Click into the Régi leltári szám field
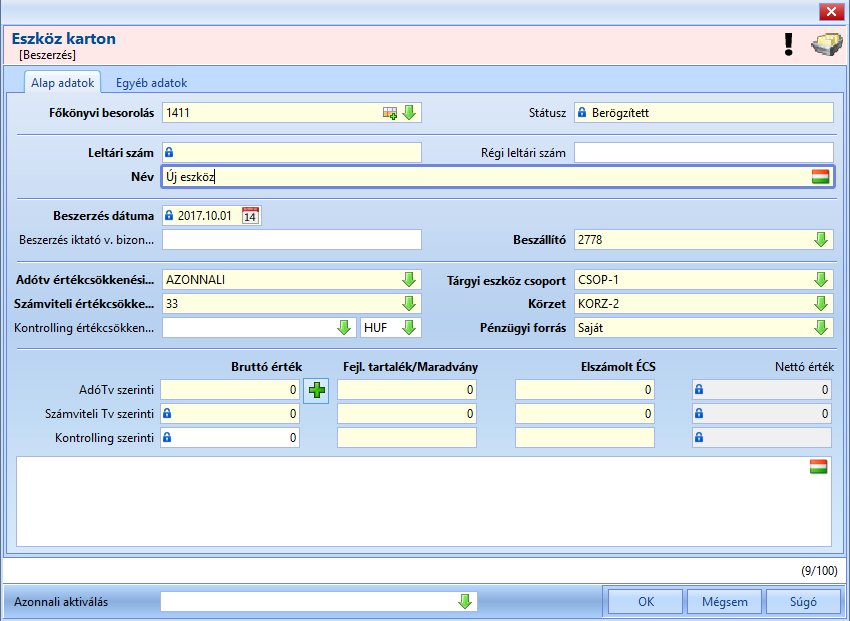The height and width of the screenshot is (621, 850). click(x=704, y=153)
